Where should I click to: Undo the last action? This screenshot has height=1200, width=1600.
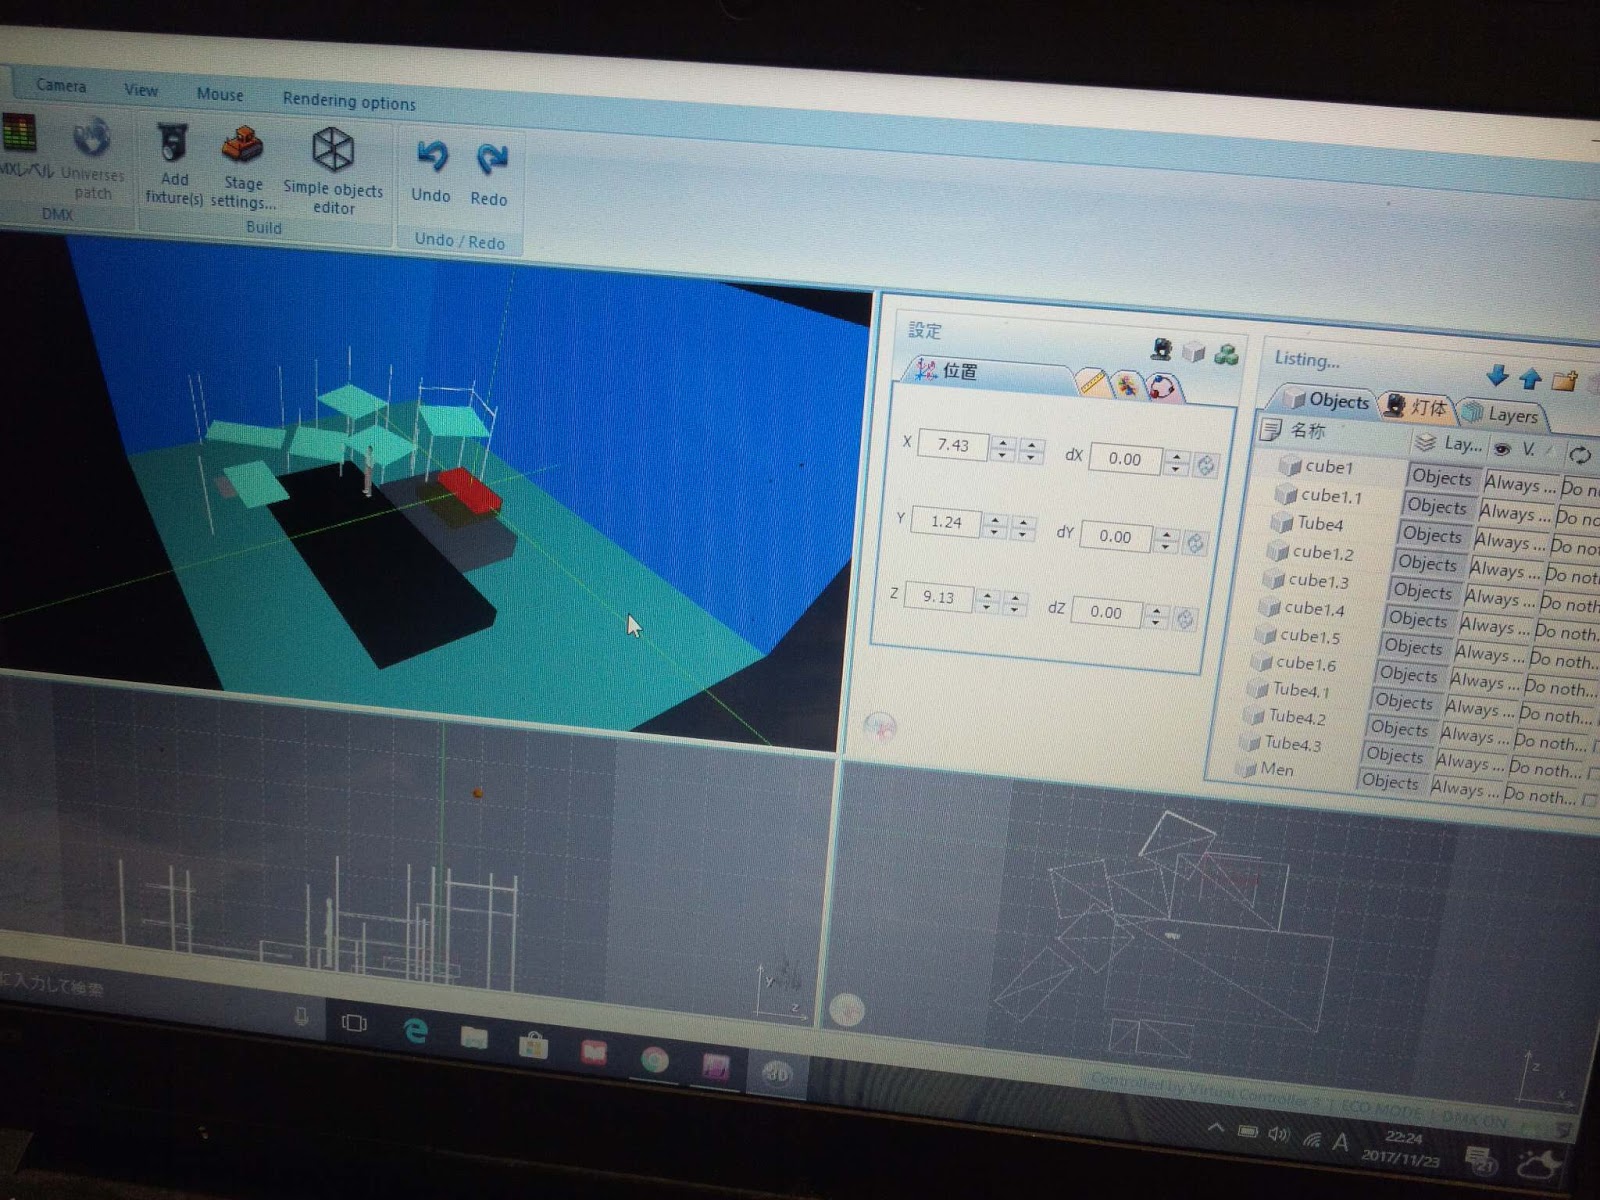(431, 172)
